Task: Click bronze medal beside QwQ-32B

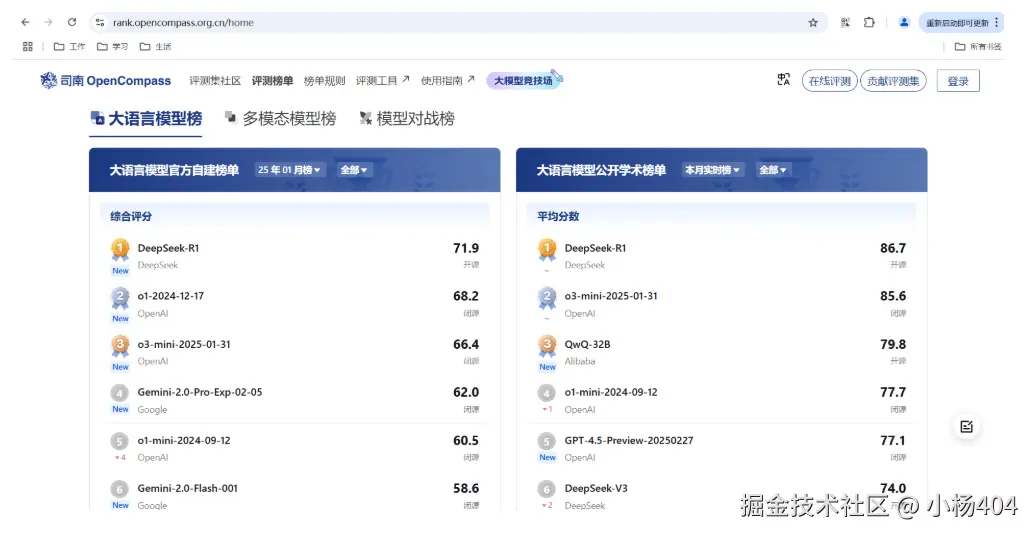Action: [547, 346]
